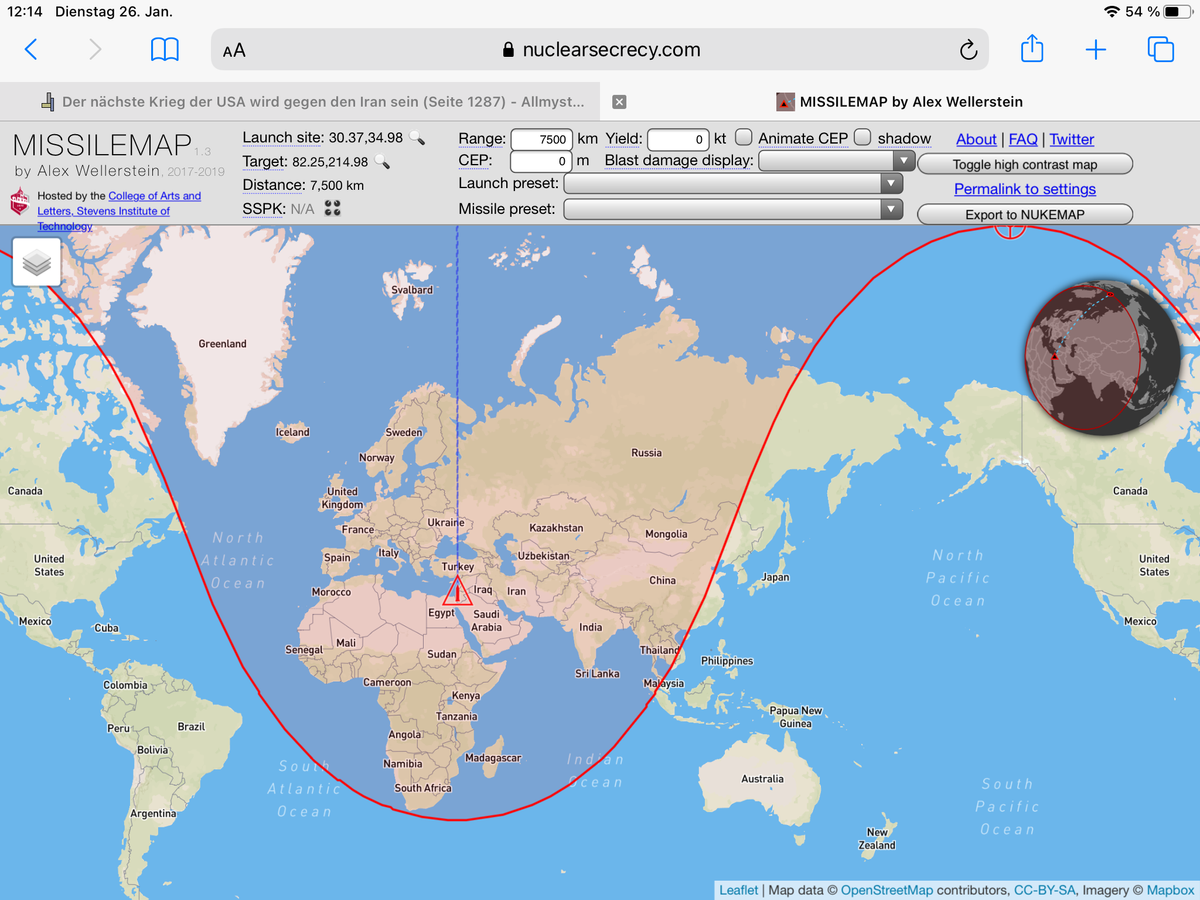Click the Stevens Institute logo icon
Screen dimensions: 1200x900
20,203
